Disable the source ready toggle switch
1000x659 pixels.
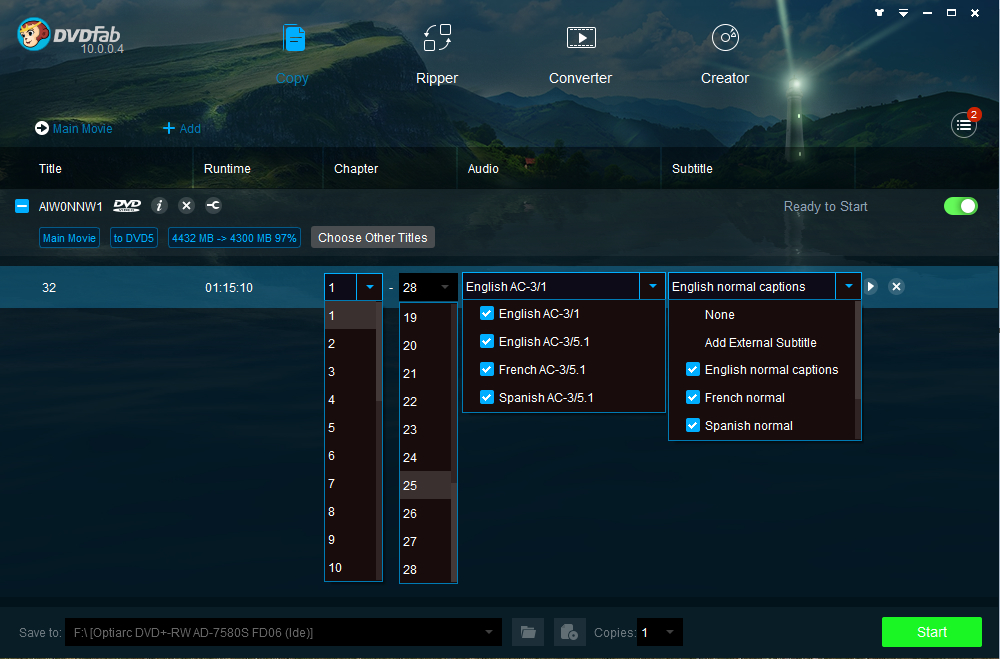tap(960, 206)
